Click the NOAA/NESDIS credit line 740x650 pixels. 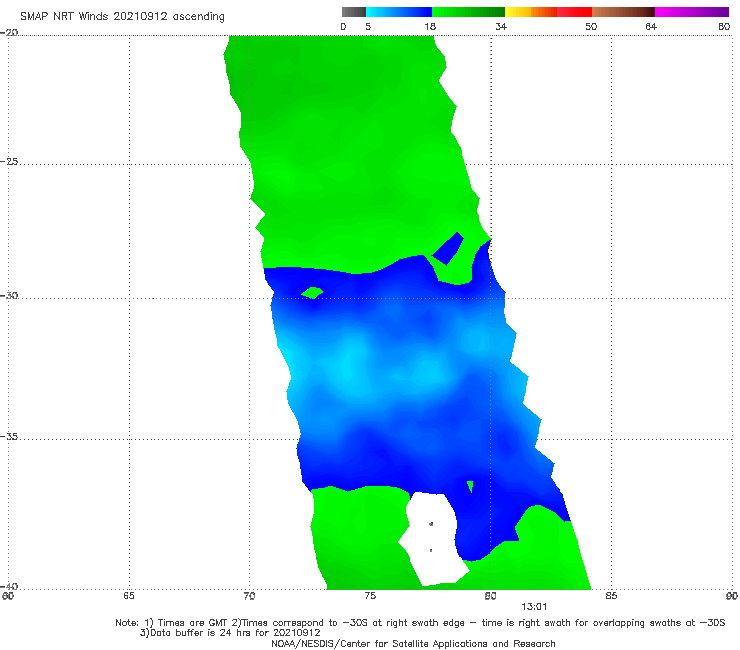click(x=413, y=644)
